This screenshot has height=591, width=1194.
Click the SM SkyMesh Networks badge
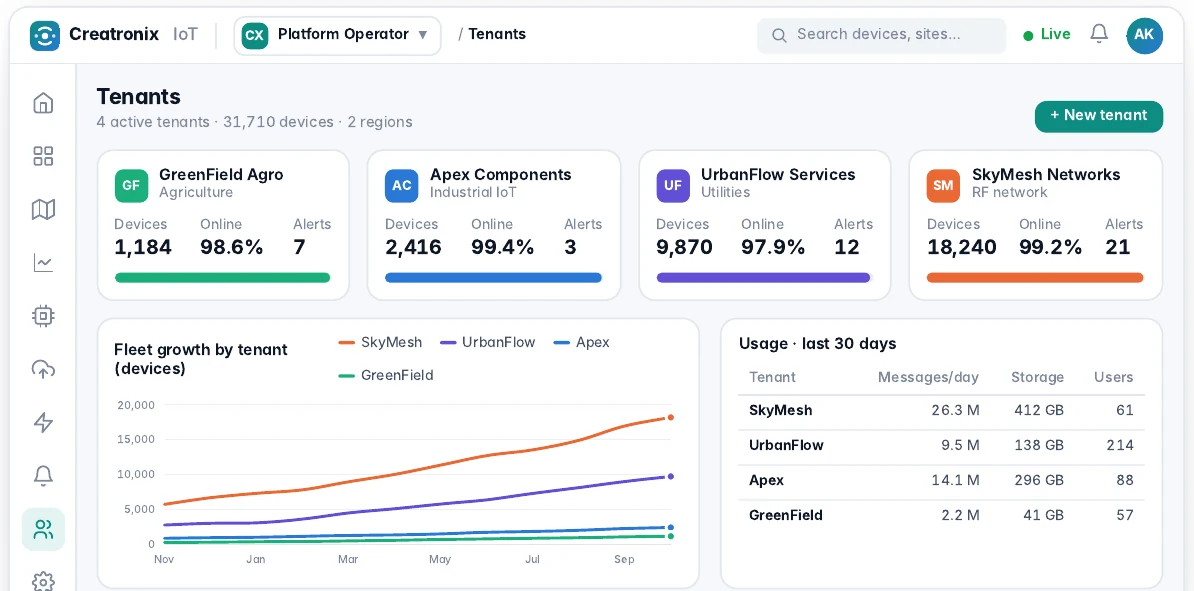tap(943, 186)
